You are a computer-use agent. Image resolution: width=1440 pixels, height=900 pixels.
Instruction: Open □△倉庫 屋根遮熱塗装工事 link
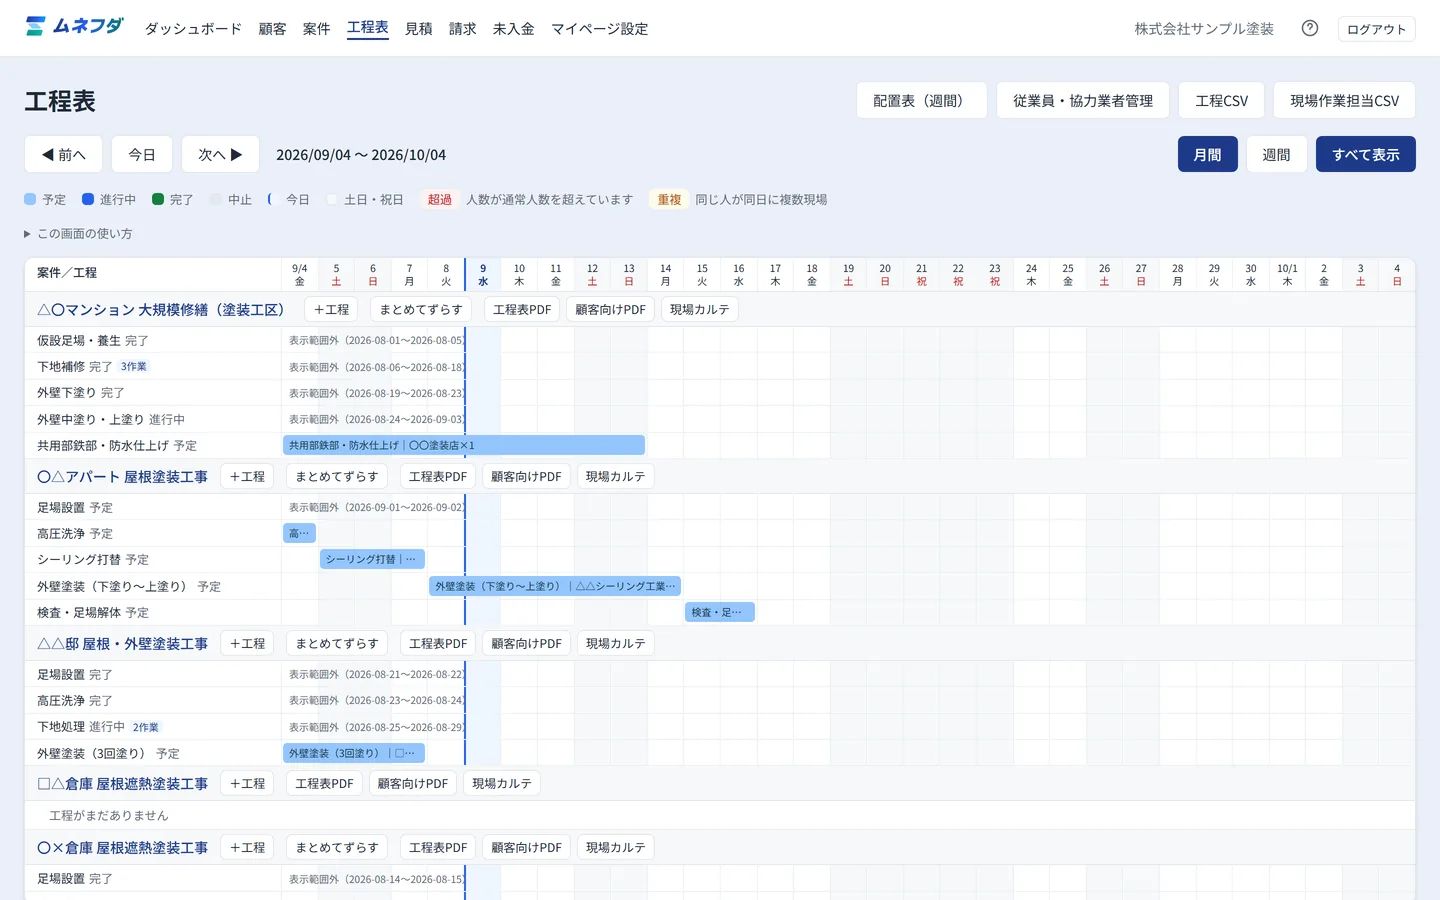click(122, 784)
